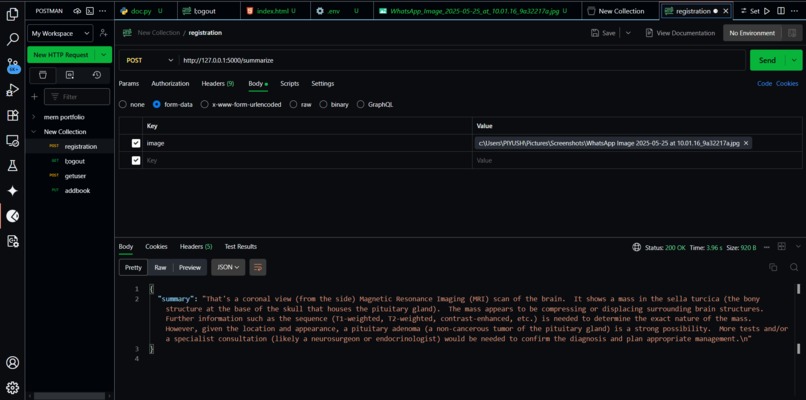806x400 pixels.
Task: Click View Documentation
Action: pos(680,33)
